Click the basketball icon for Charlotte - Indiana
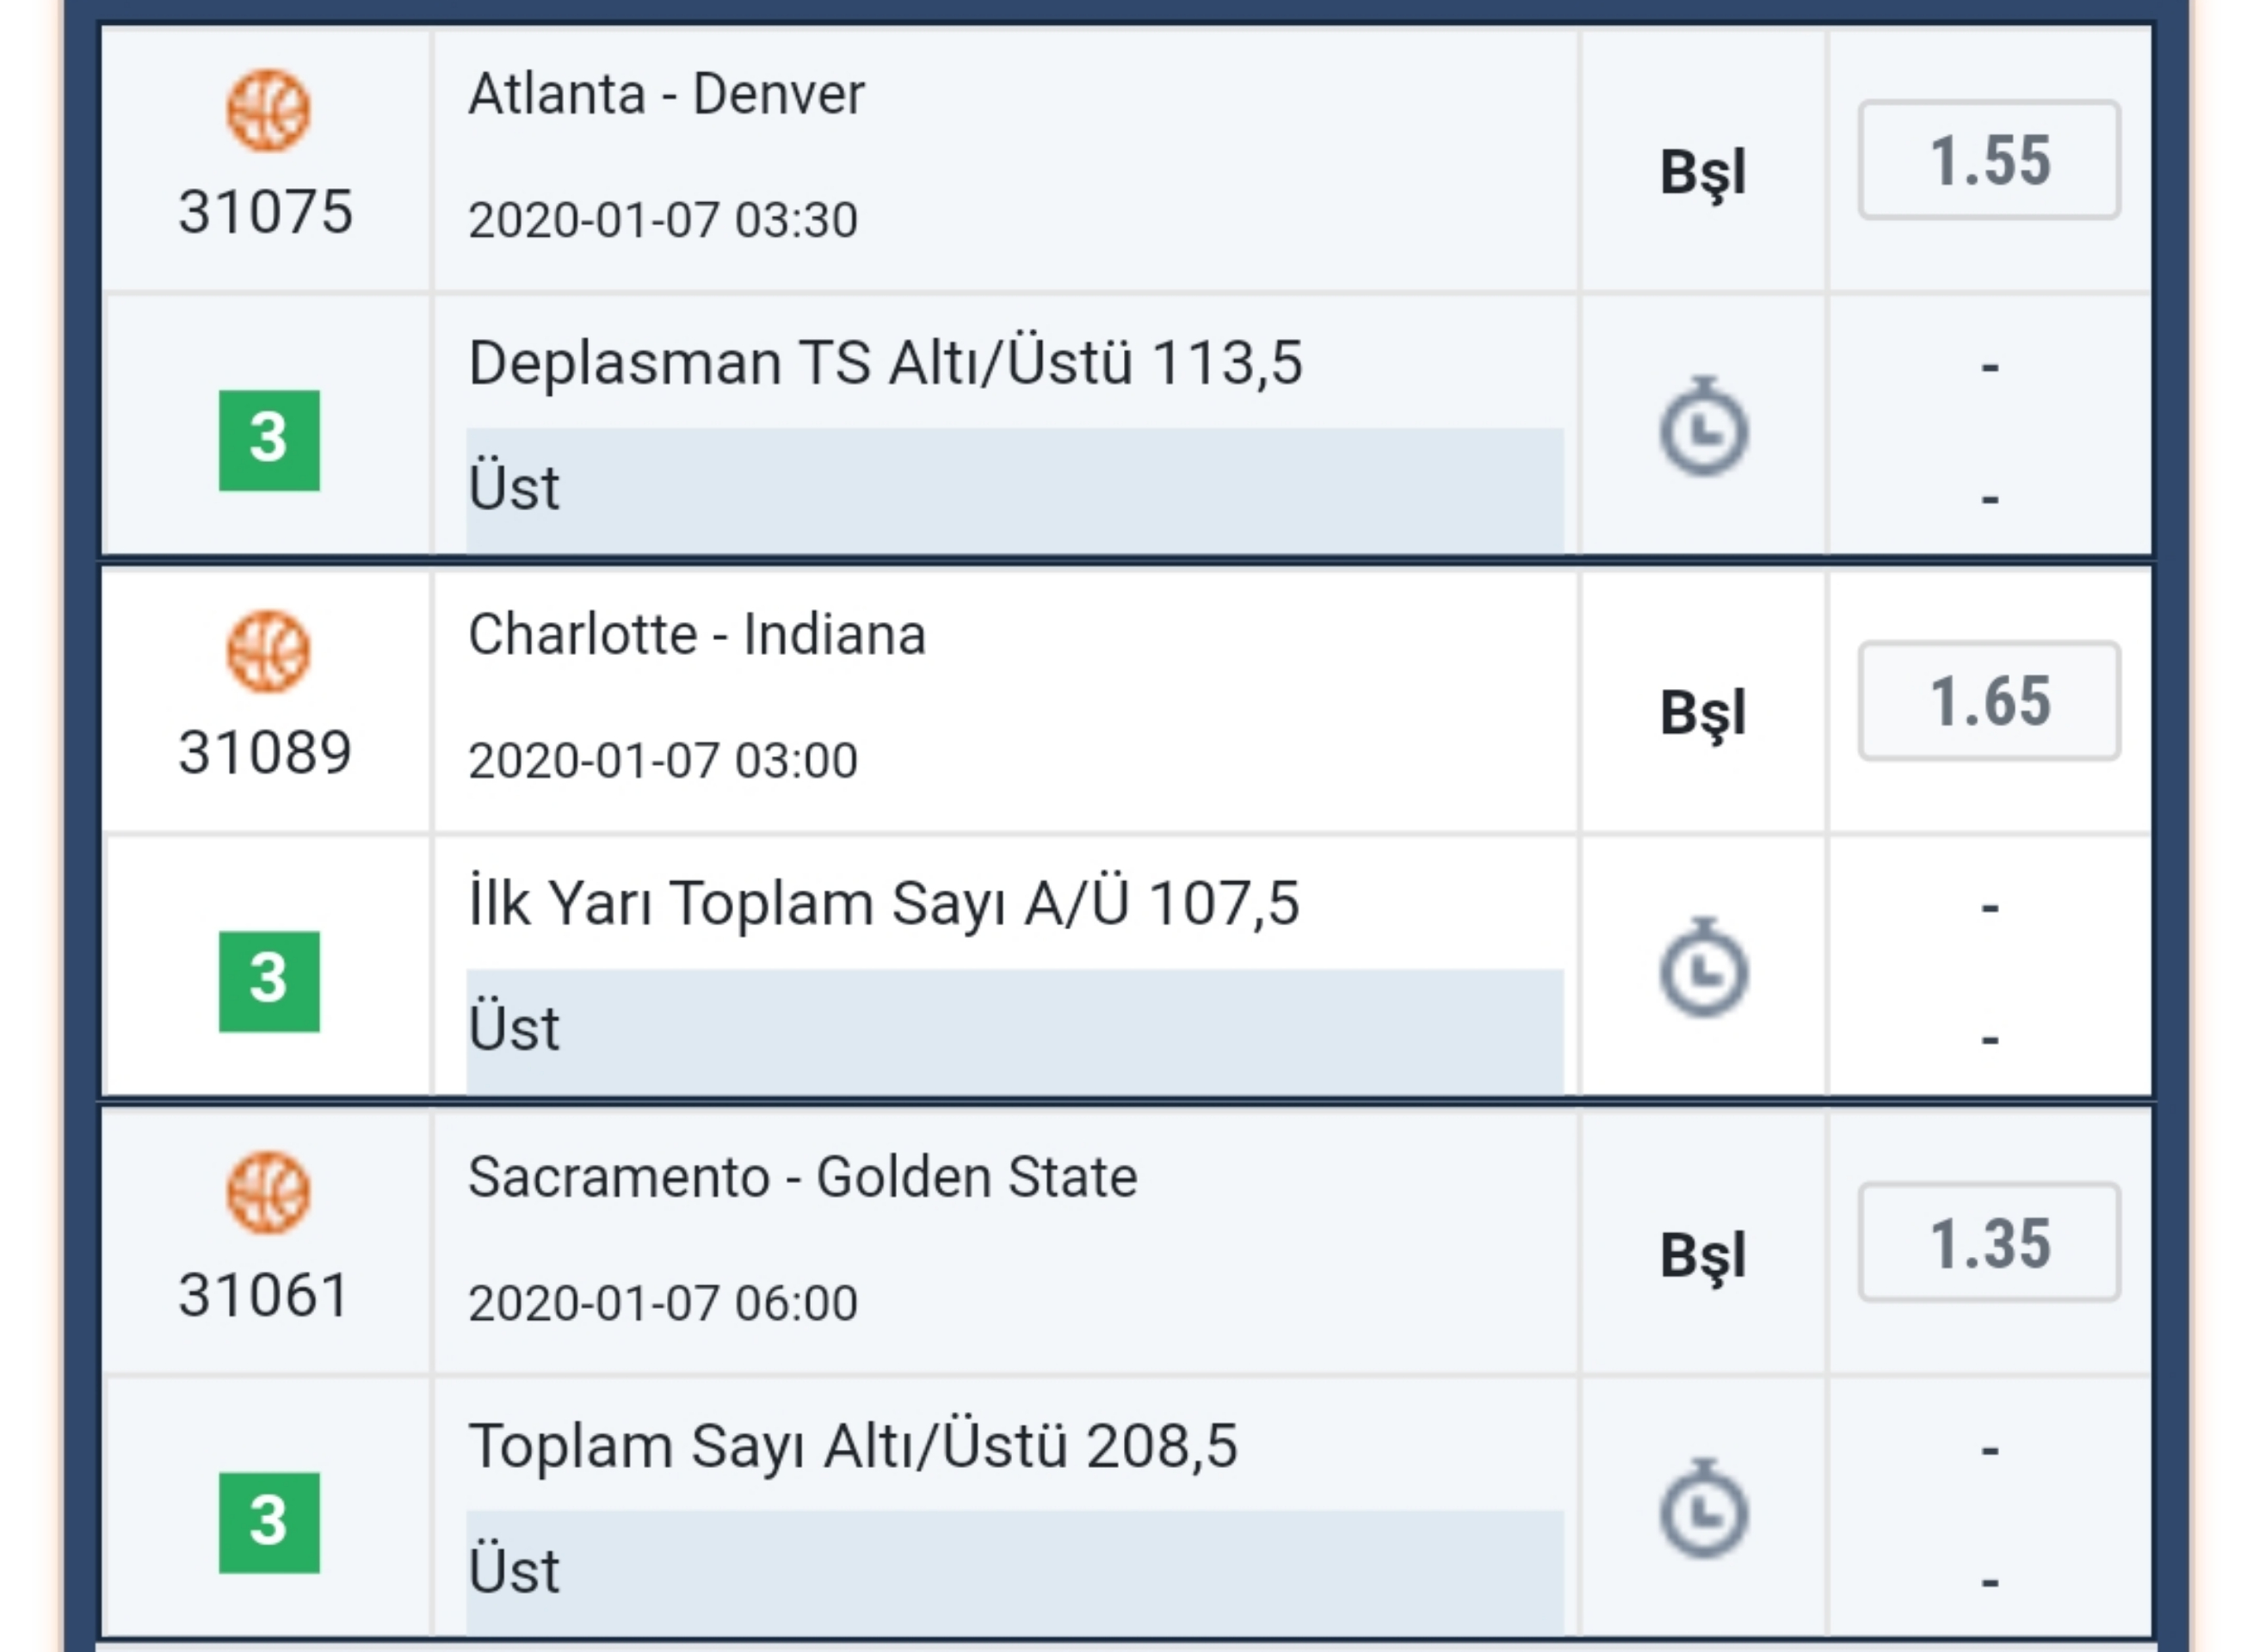Screen dimensions: 2253x1652 pos(268,651)
